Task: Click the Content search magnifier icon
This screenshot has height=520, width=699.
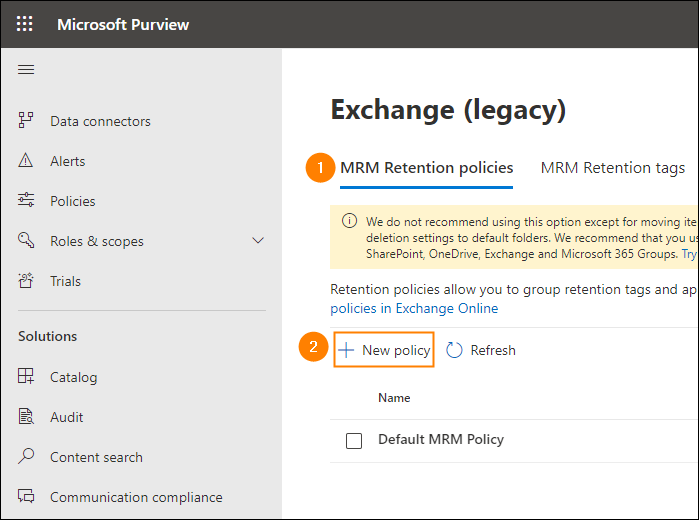Action: point(26,456)
